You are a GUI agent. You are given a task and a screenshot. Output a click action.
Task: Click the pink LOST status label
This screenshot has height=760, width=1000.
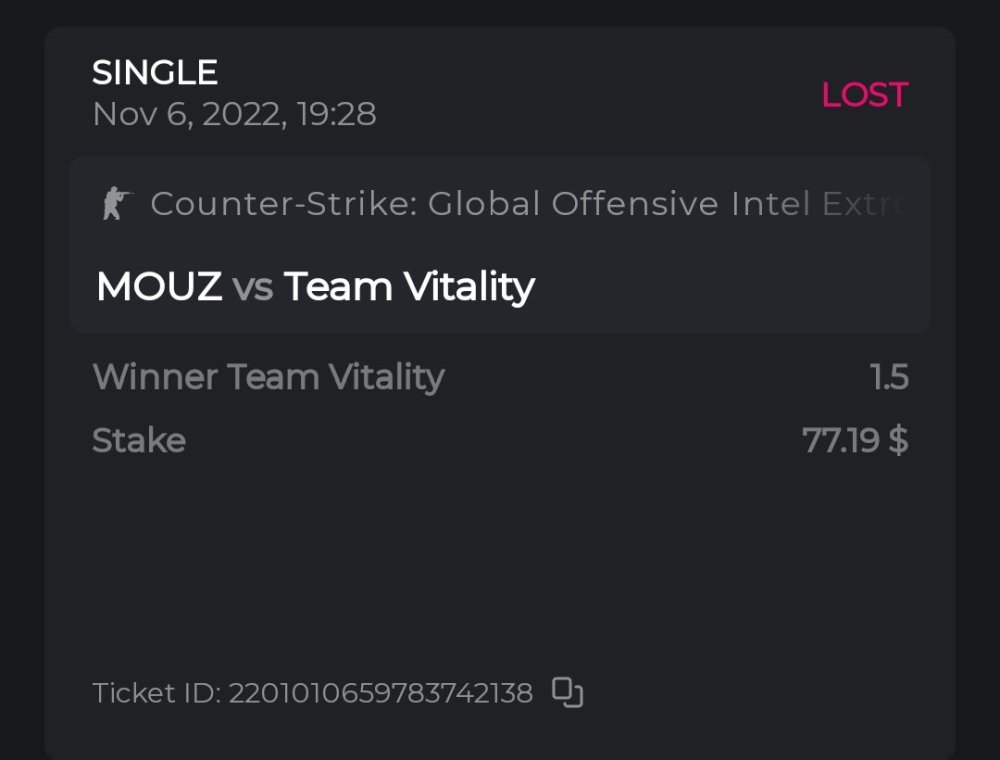pos(864,95)
